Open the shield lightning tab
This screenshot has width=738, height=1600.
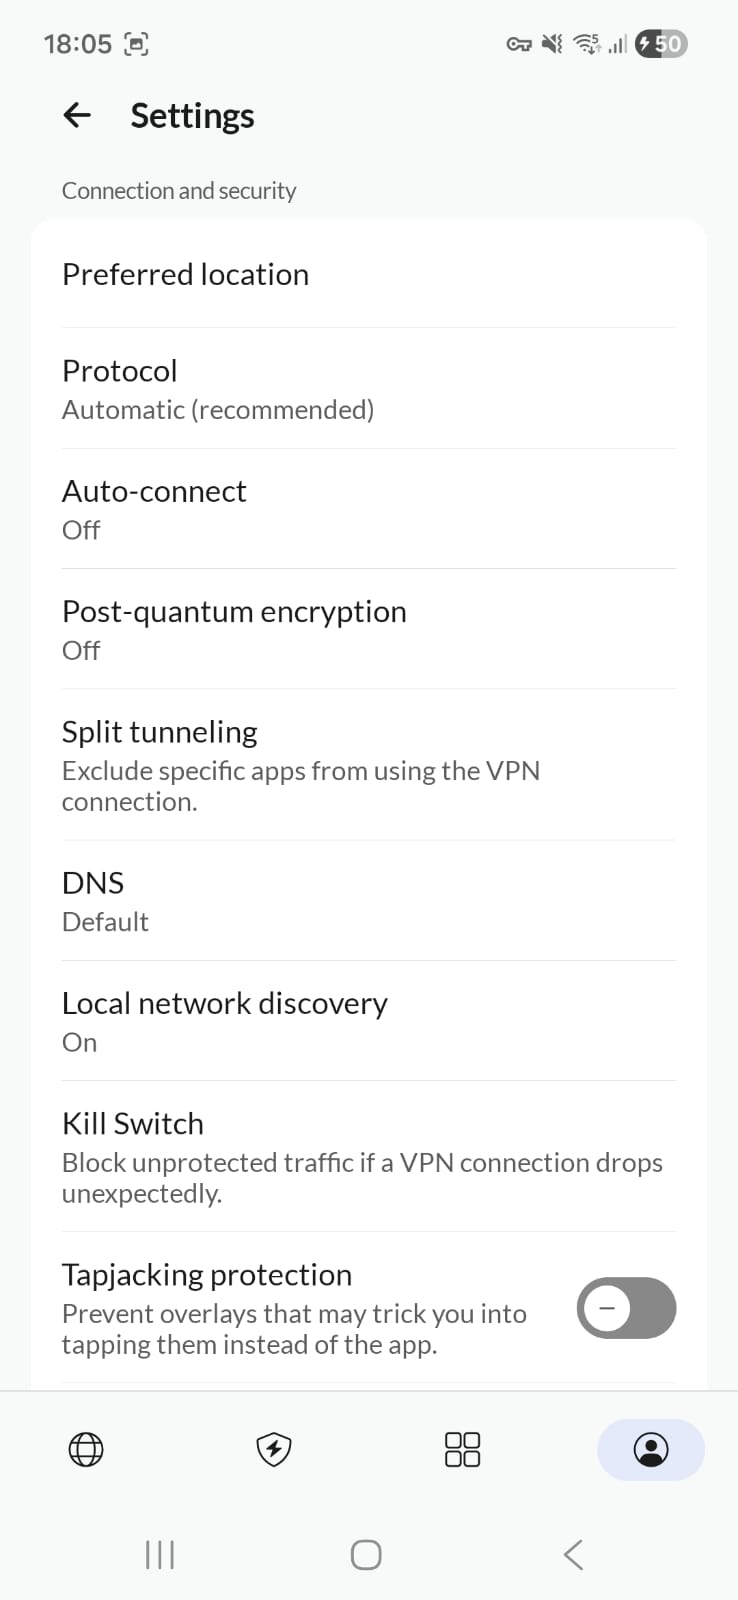tap(274, 1449)
